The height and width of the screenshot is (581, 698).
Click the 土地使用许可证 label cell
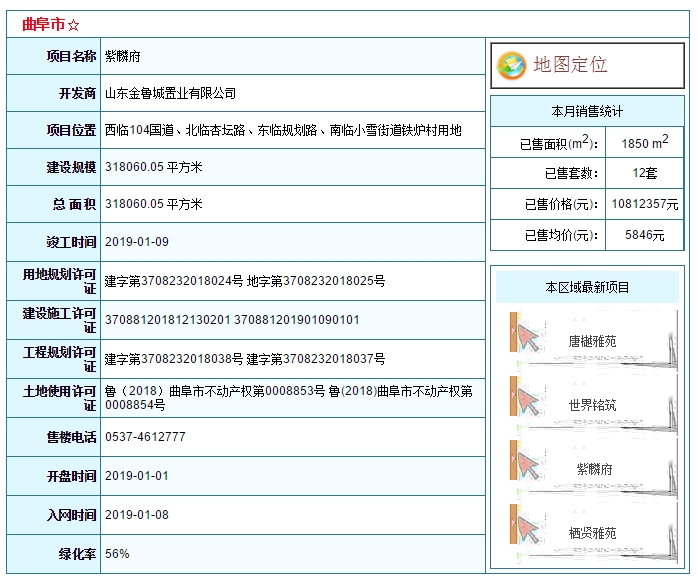(54, 398)
